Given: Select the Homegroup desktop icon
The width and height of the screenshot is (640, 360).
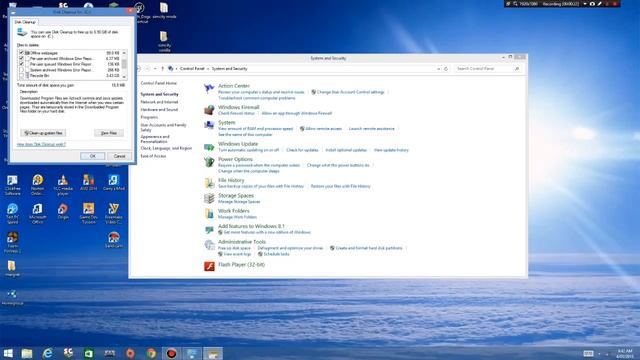Looking at the screenshot, I should coord(12,297).
